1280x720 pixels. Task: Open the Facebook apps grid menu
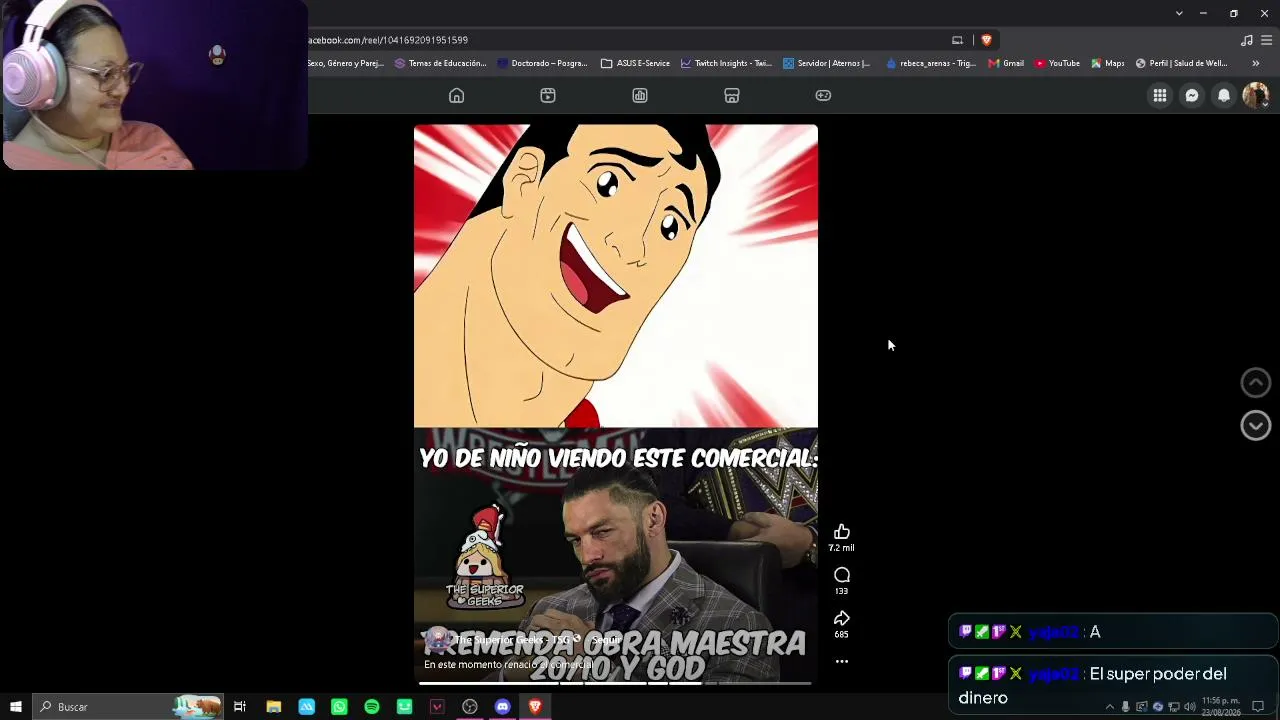pos(1160,95)
